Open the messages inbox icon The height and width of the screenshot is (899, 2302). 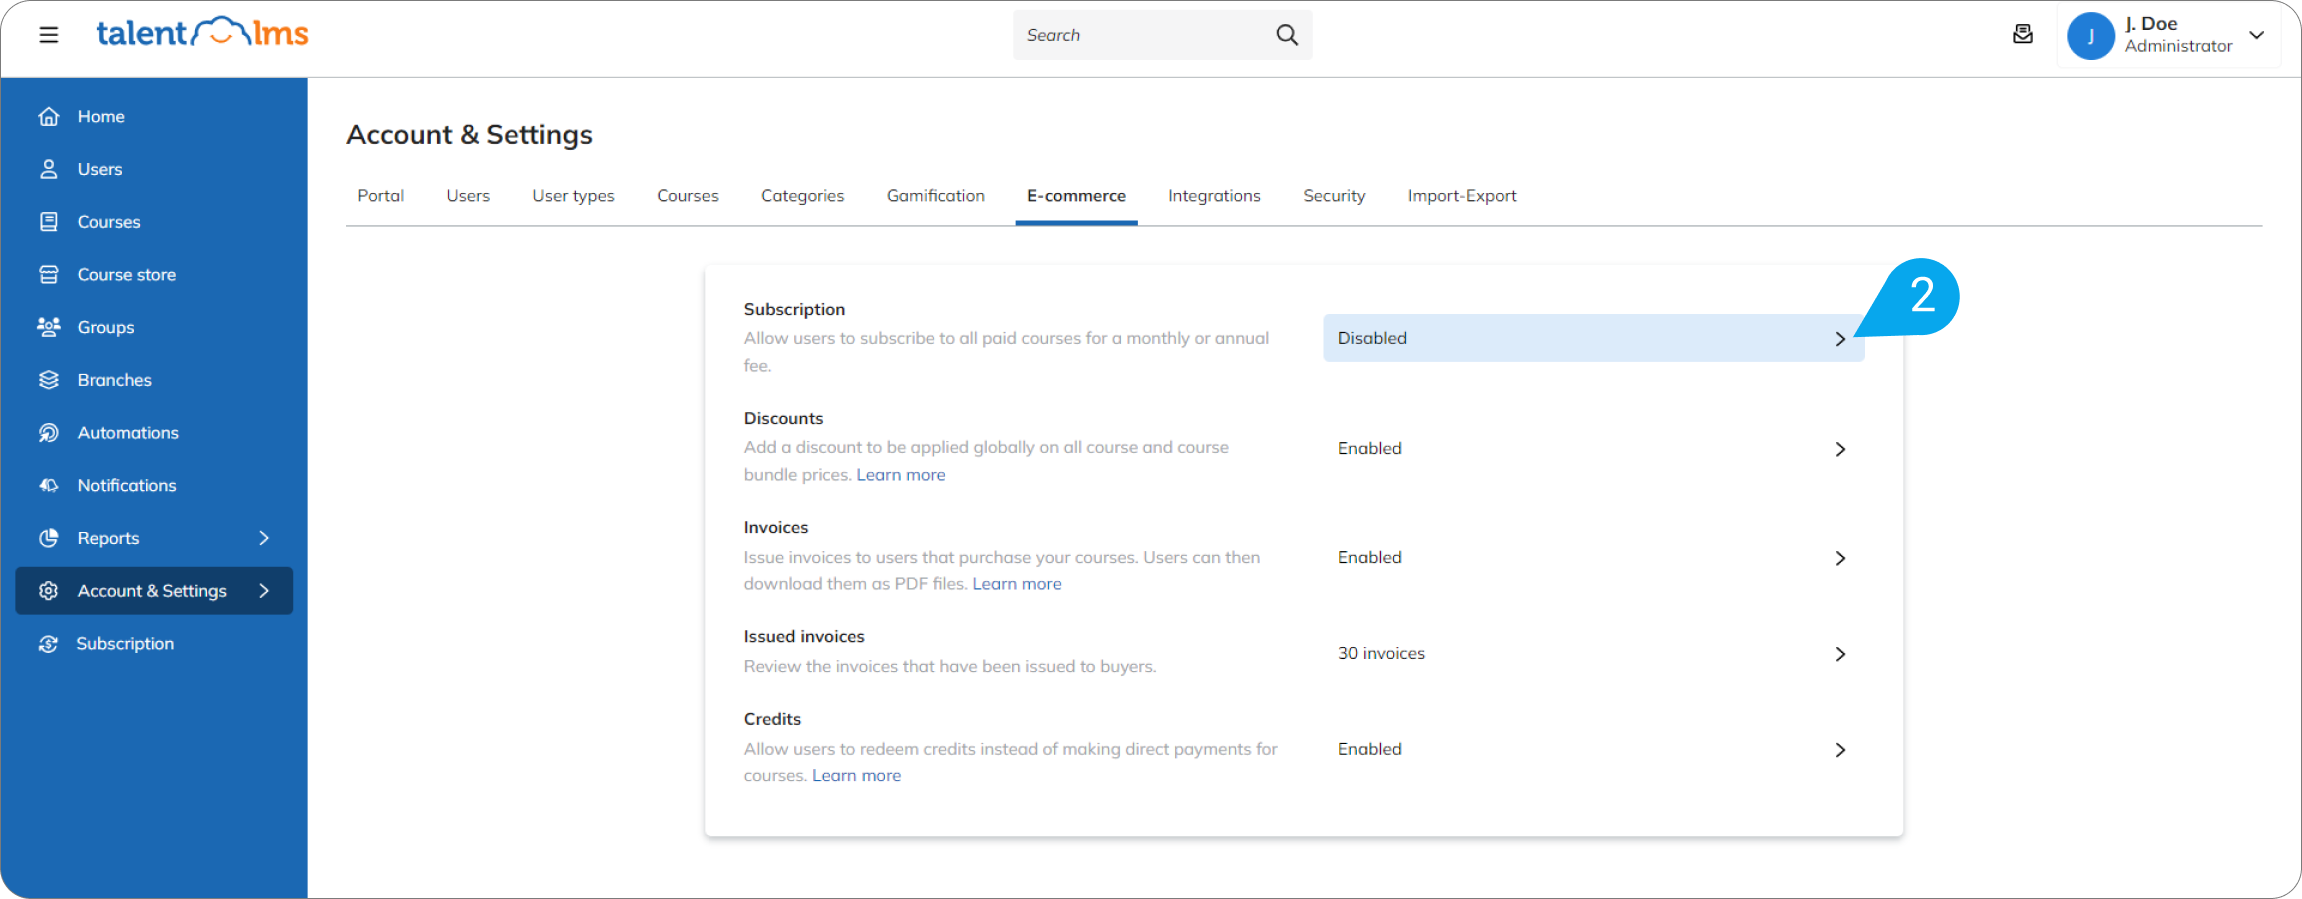[x=2022, y=35]
